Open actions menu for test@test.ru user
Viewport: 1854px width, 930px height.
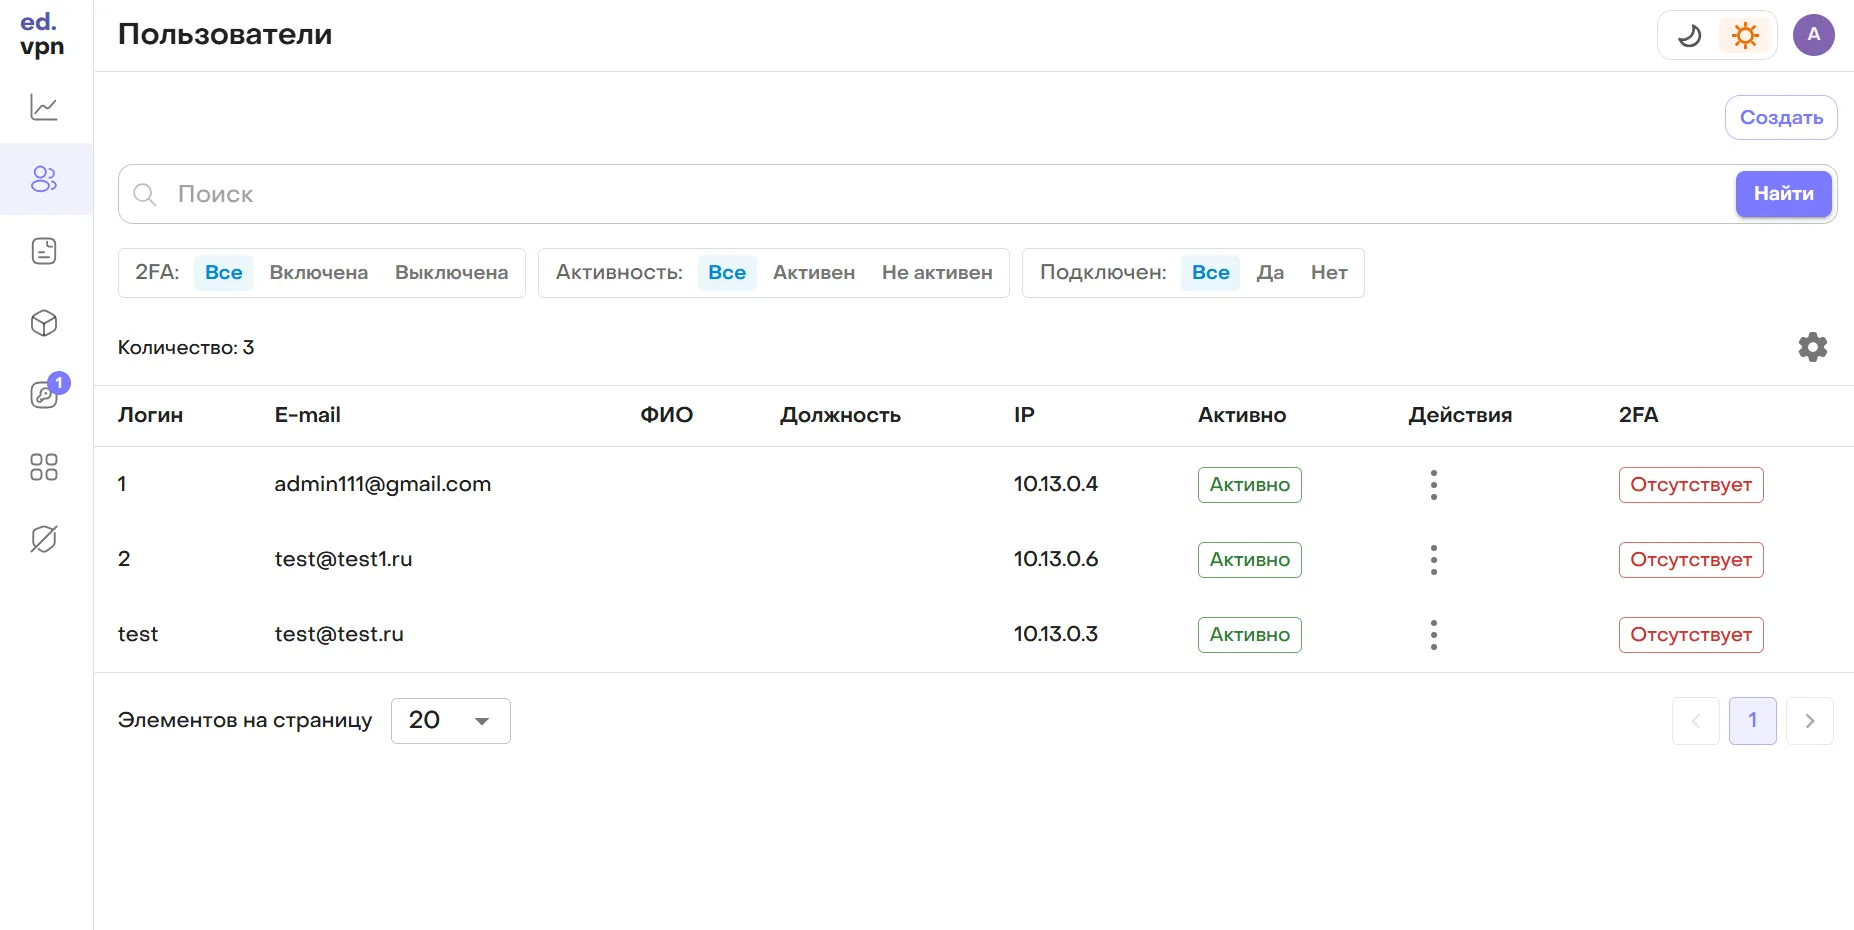click(1433, 635)
